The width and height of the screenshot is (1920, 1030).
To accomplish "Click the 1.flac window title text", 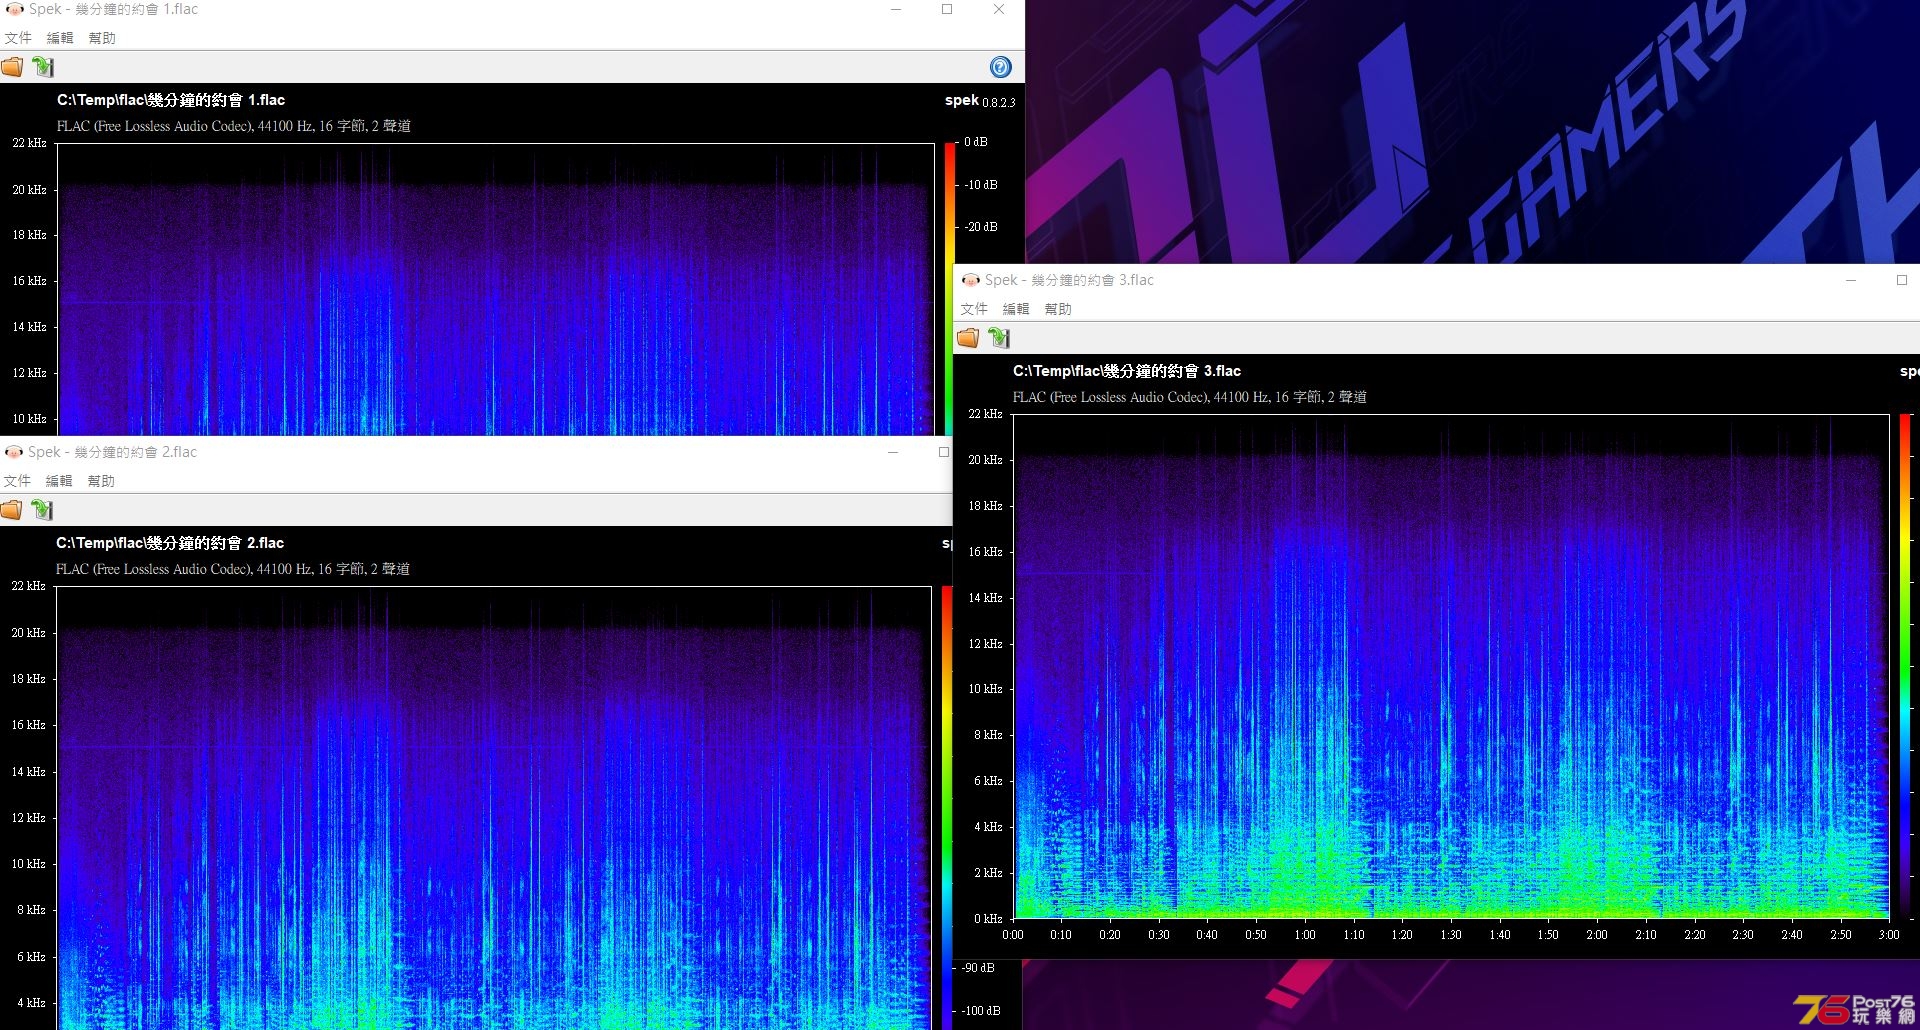I will tap(113, 9).
